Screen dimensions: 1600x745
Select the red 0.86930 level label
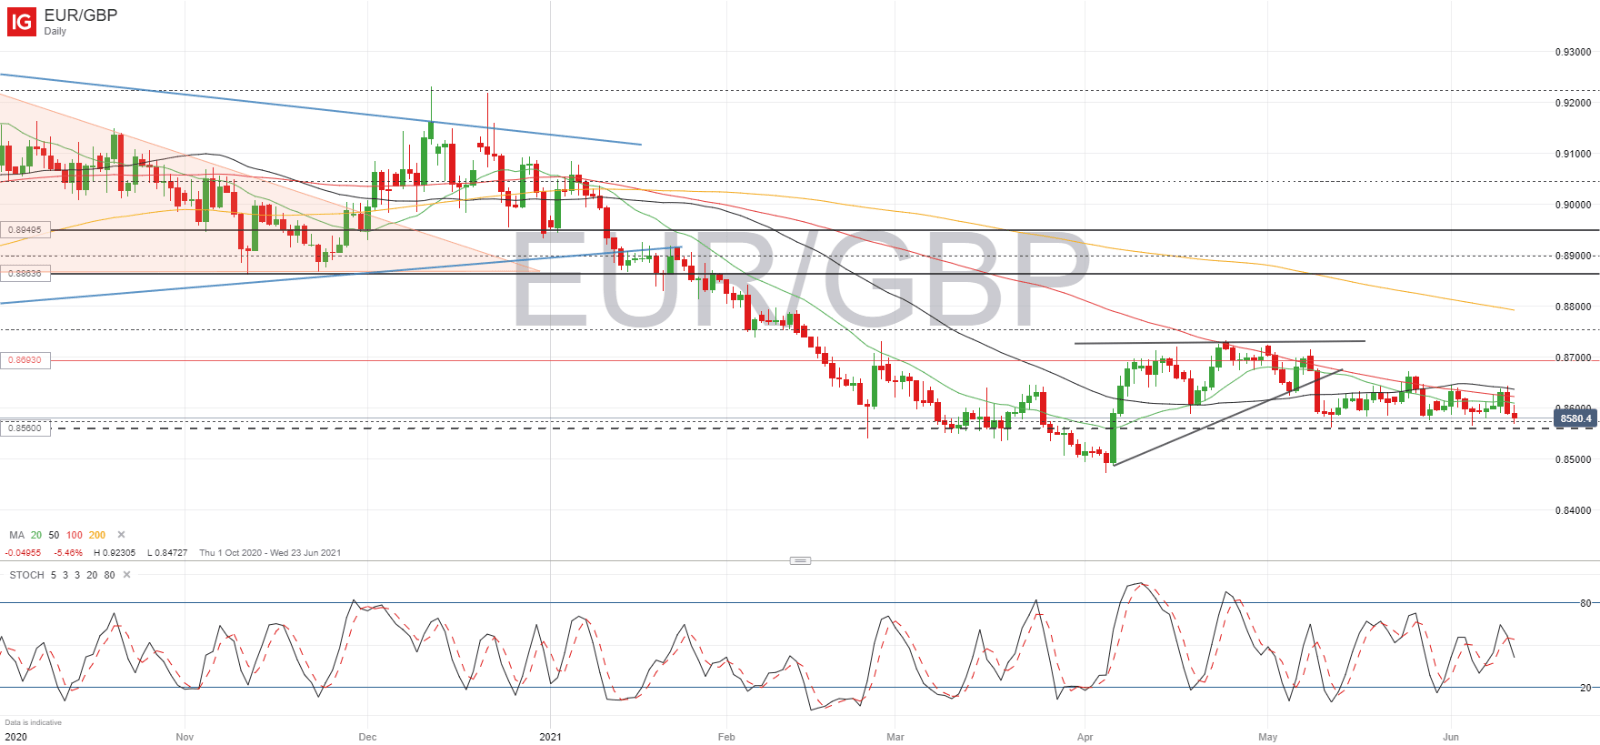25,360
